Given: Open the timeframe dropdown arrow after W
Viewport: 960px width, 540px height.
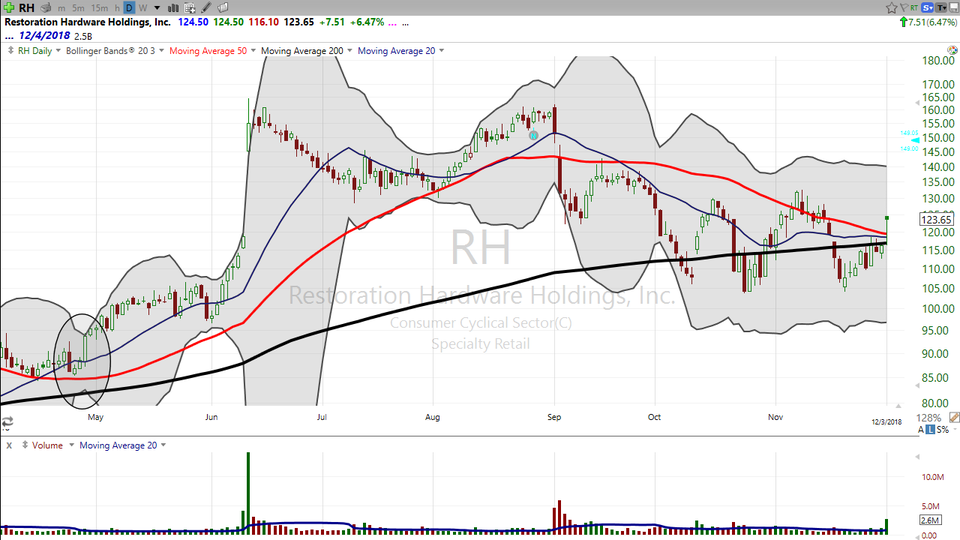Looking at the screenshot, I should tap(157, 8).
